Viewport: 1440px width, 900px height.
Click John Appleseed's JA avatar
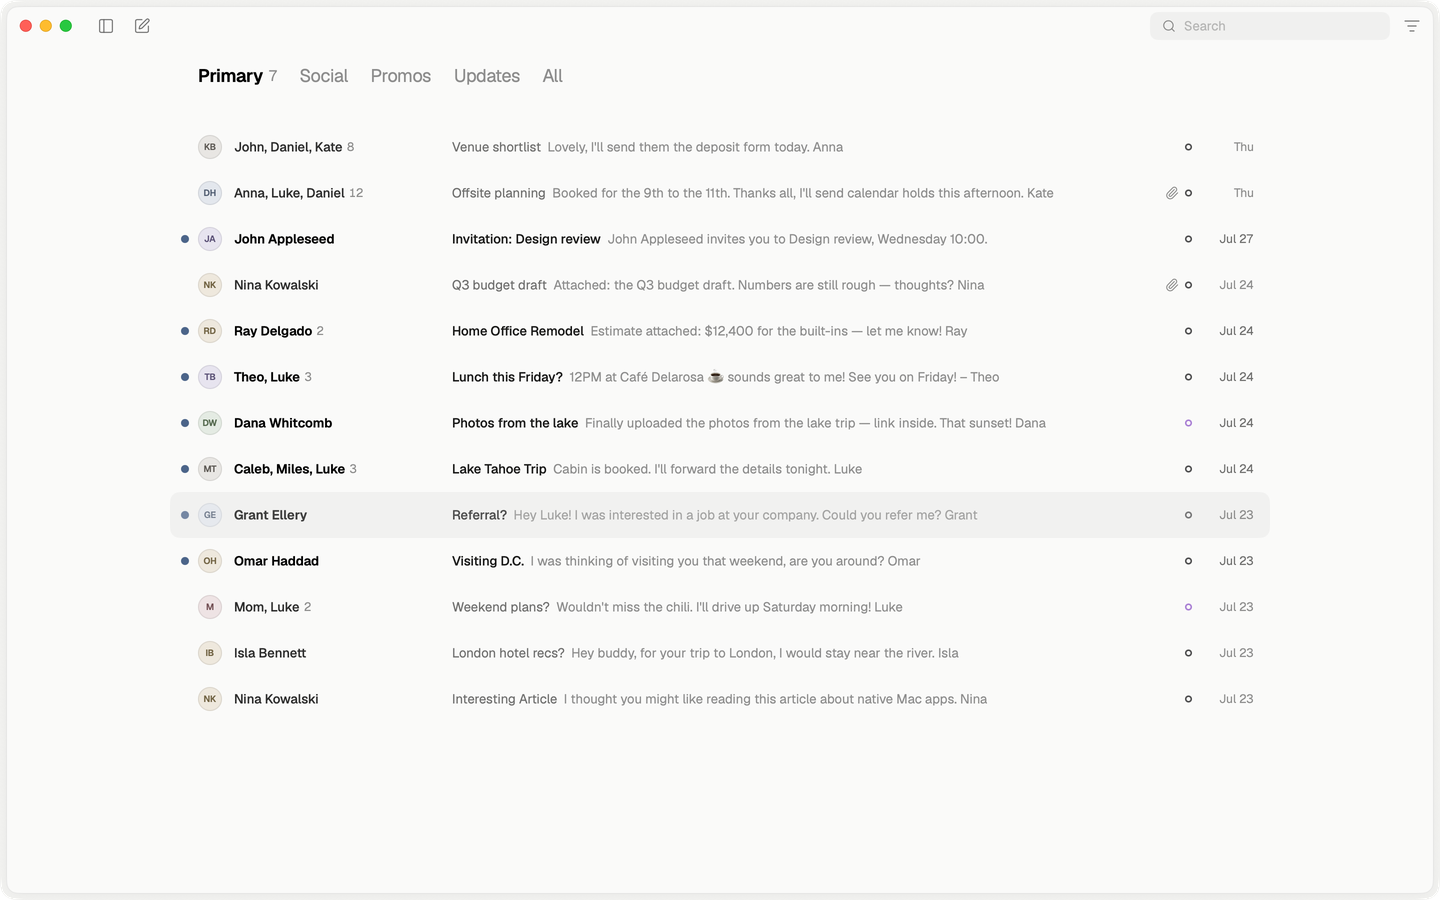(210, 239)
